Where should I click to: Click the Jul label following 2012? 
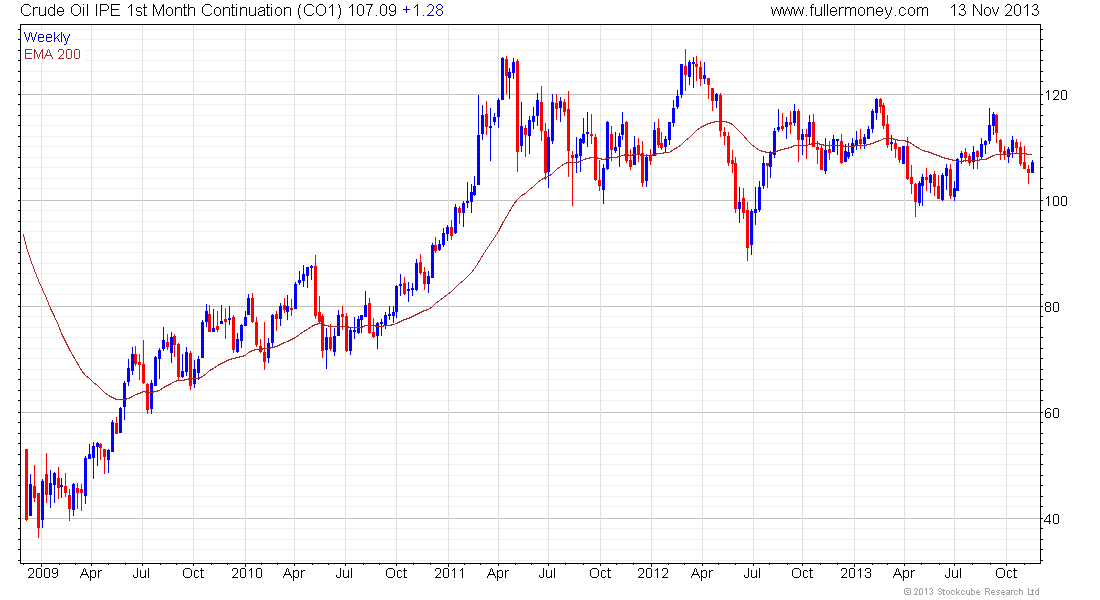(x=751, y=573)
